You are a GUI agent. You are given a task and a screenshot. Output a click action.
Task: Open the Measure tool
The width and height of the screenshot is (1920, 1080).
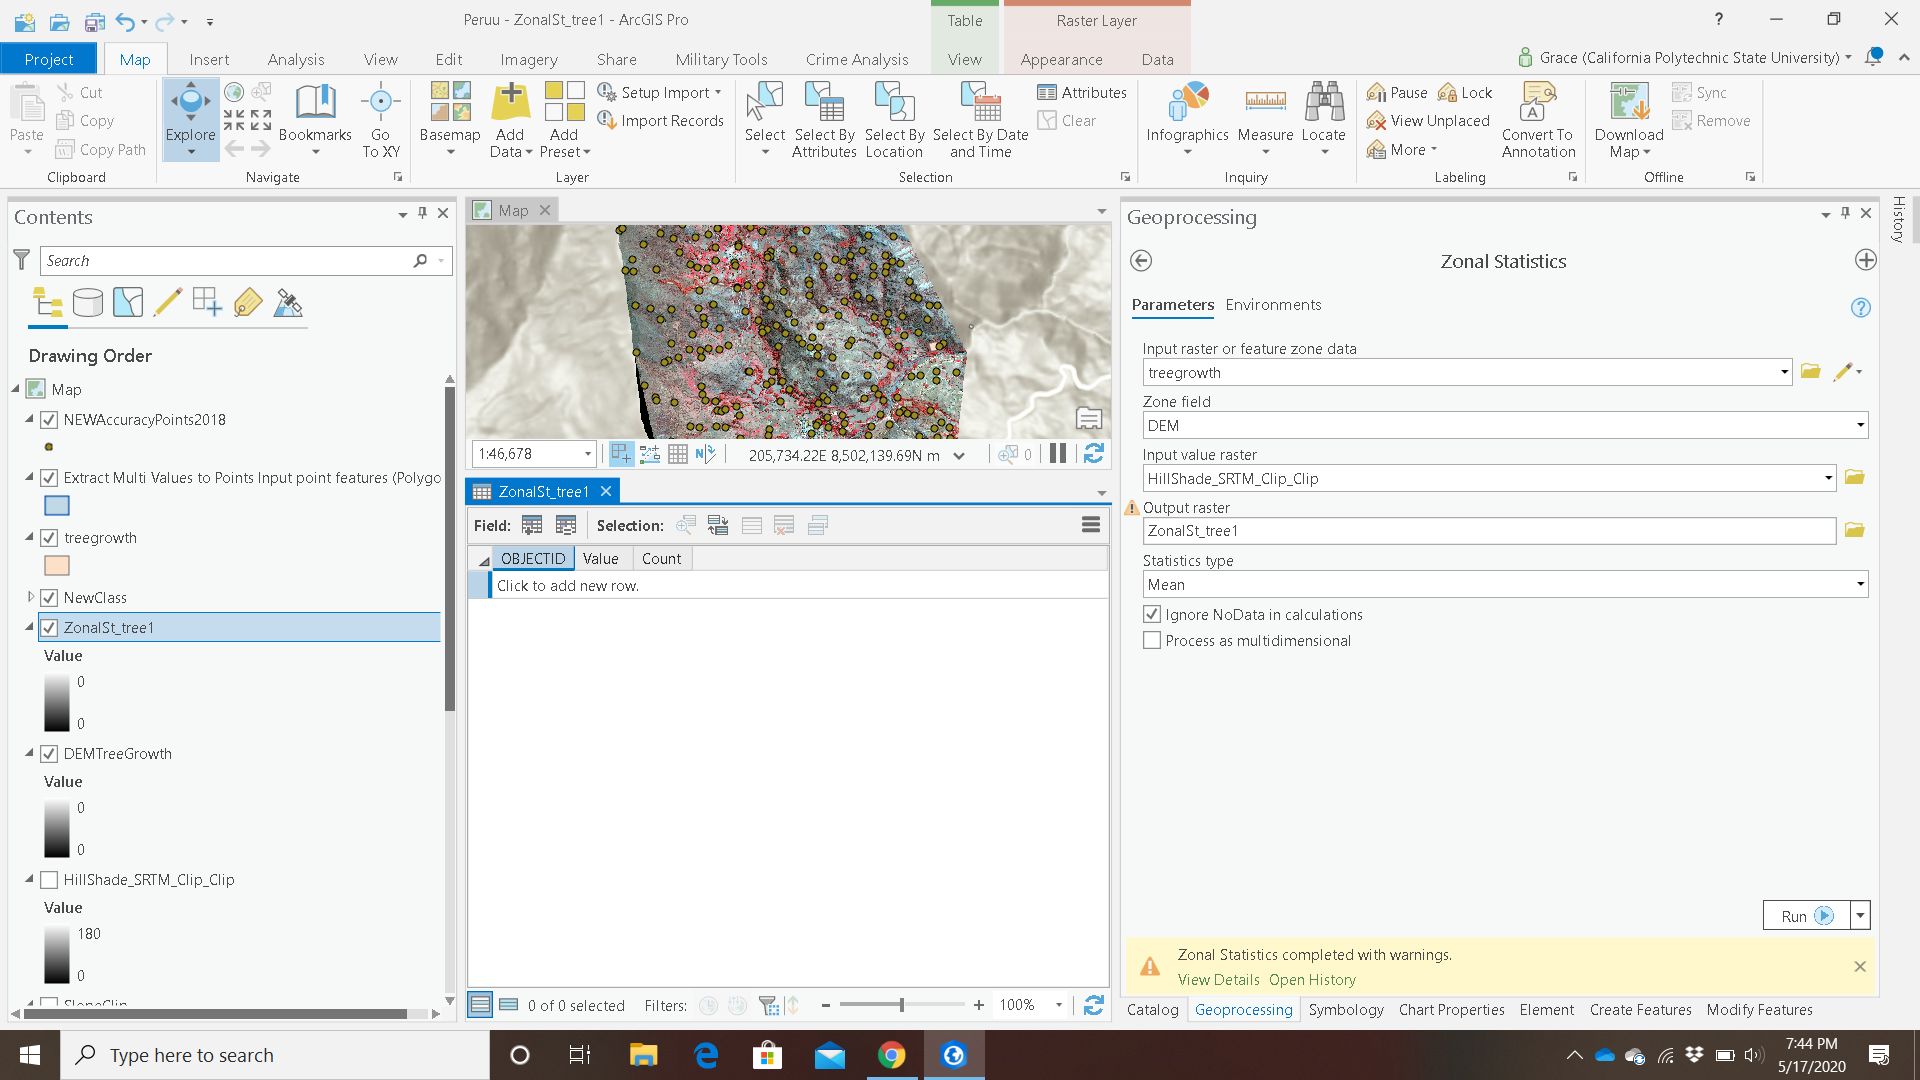pyautogui.click(x=1265, y=103)
